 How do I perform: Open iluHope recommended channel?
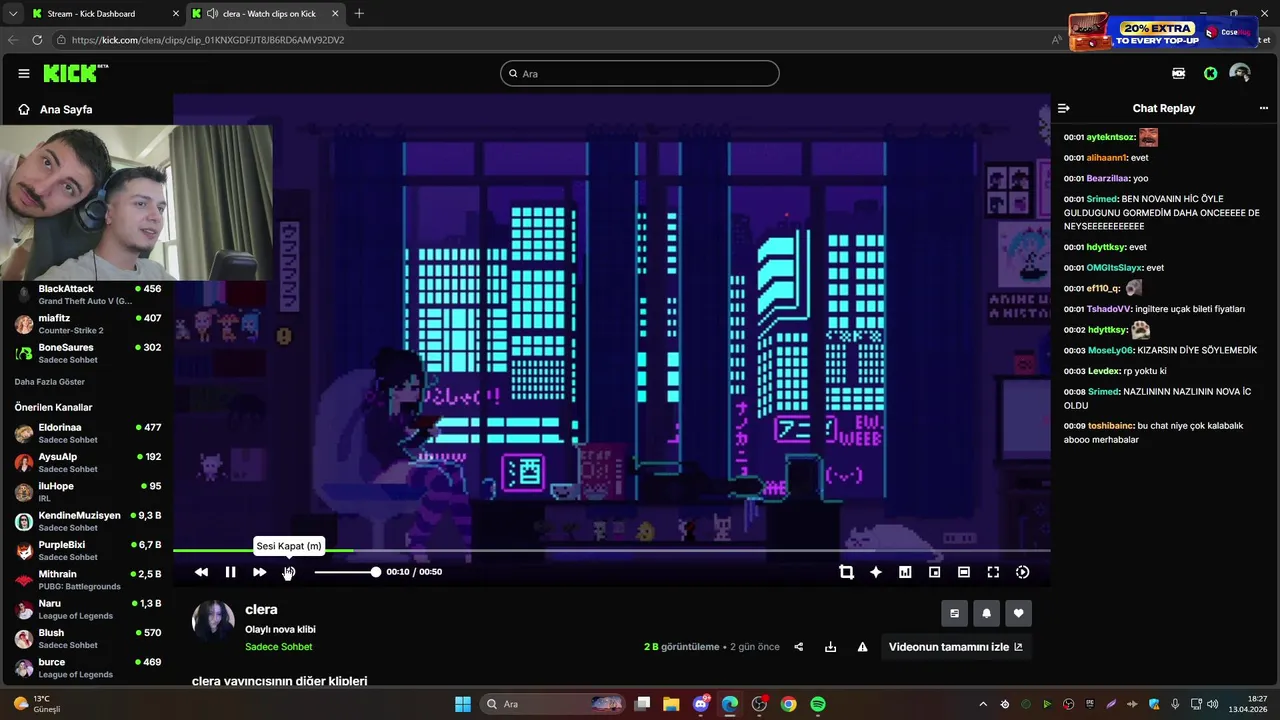coord(88,491)
